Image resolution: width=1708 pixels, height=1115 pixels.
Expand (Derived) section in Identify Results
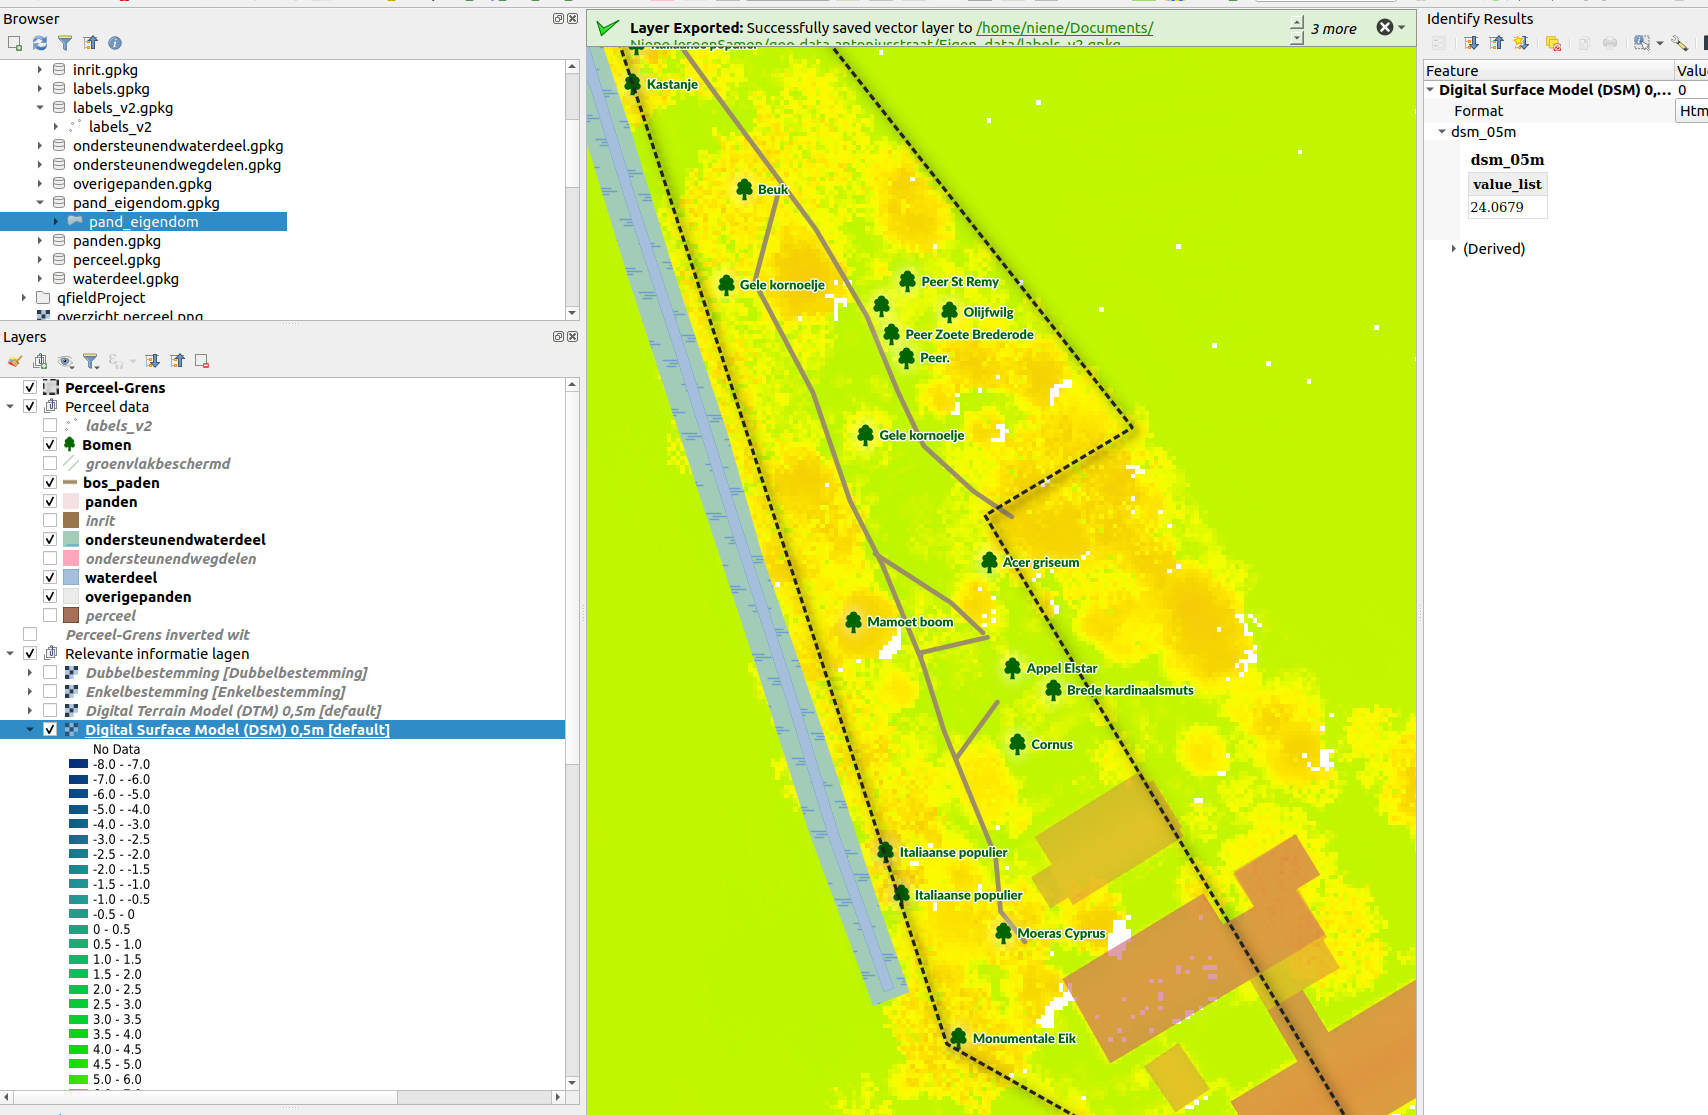pyautogui.click(x=1454, y=249)
